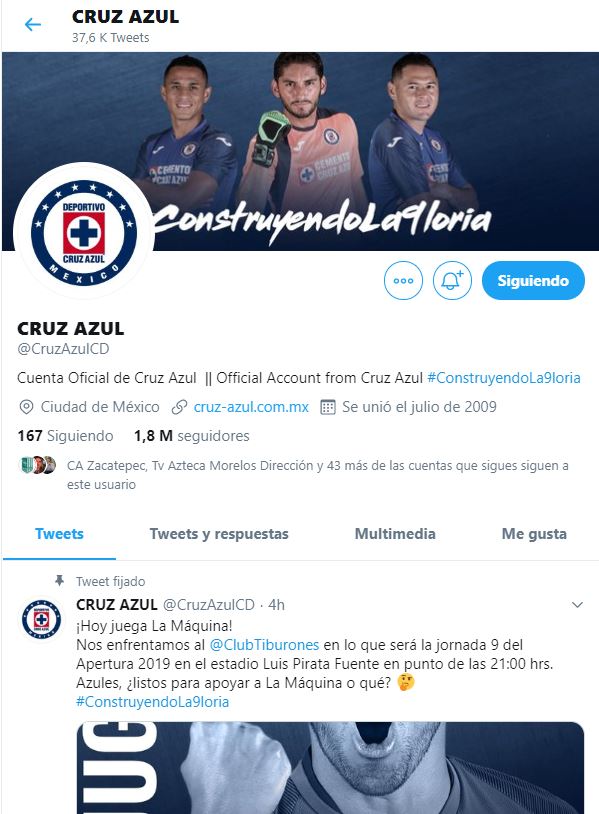
Task: View the 1,8 M seguidores list
Action: click(x=192, y=436)
